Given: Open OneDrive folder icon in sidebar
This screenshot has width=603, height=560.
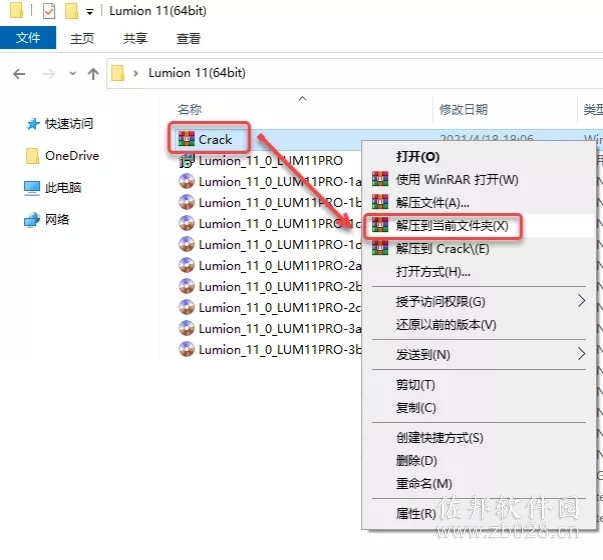Looking at the screenshot, I should click(32, 156).
